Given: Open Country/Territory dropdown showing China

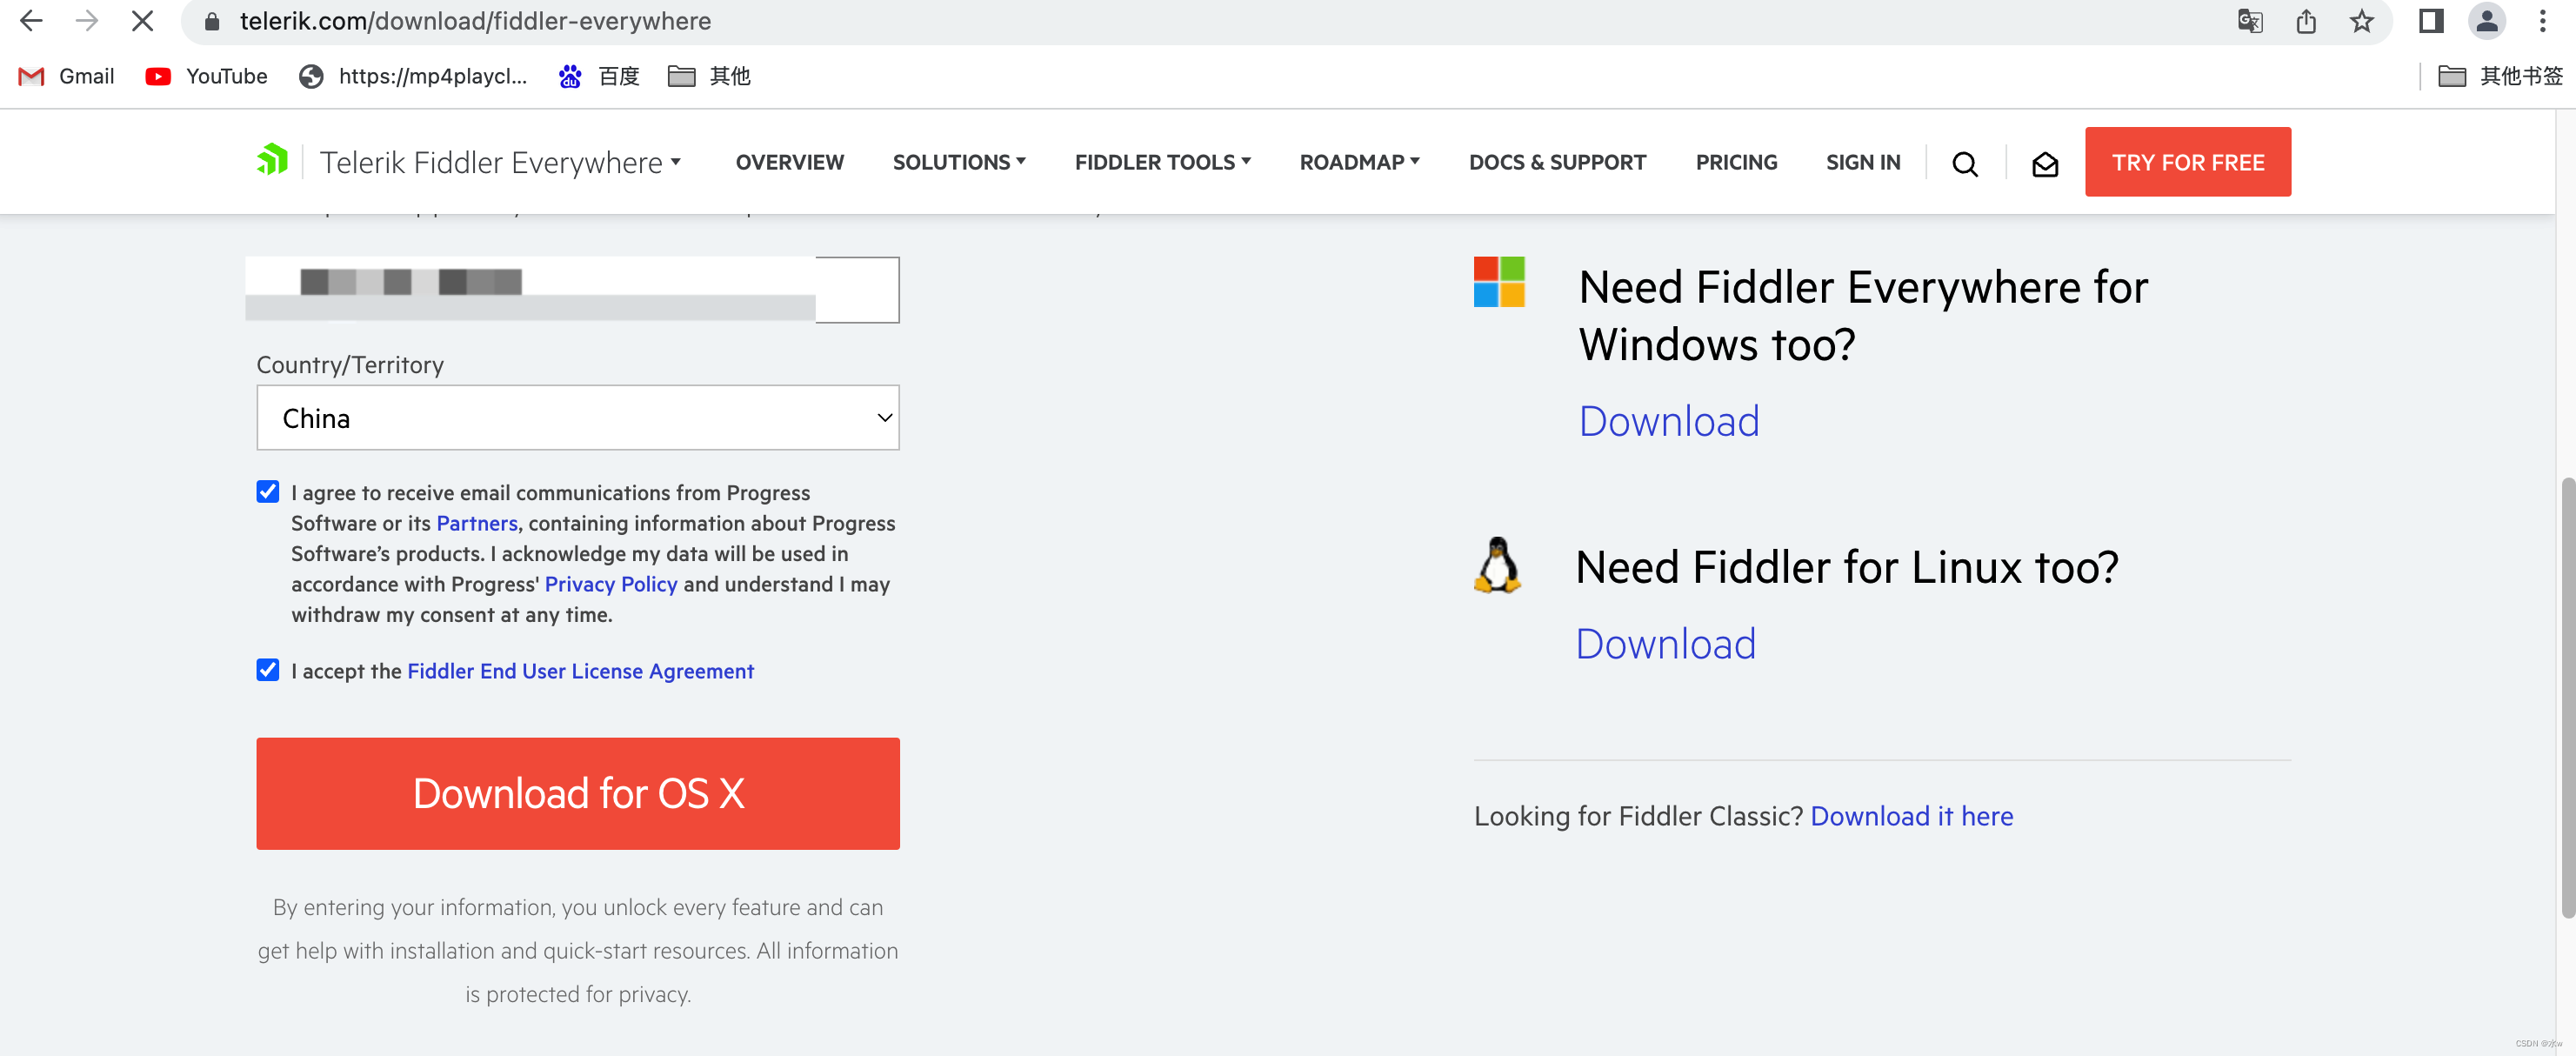Looking at the screenshot, I should pyautogui.click(x=577, y=418).
